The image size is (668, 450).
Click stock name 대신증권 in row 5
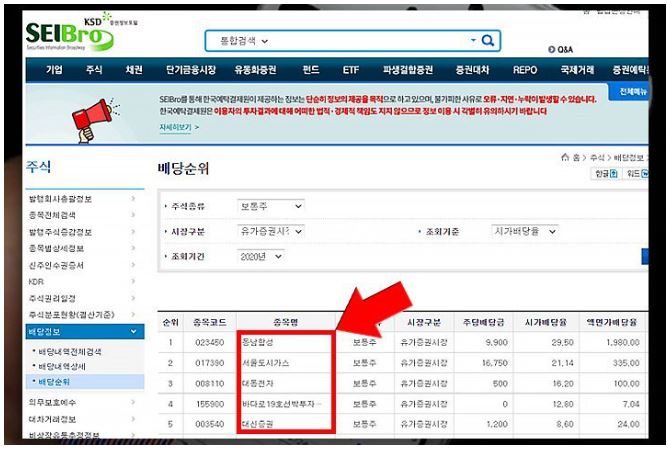(257, 424)
